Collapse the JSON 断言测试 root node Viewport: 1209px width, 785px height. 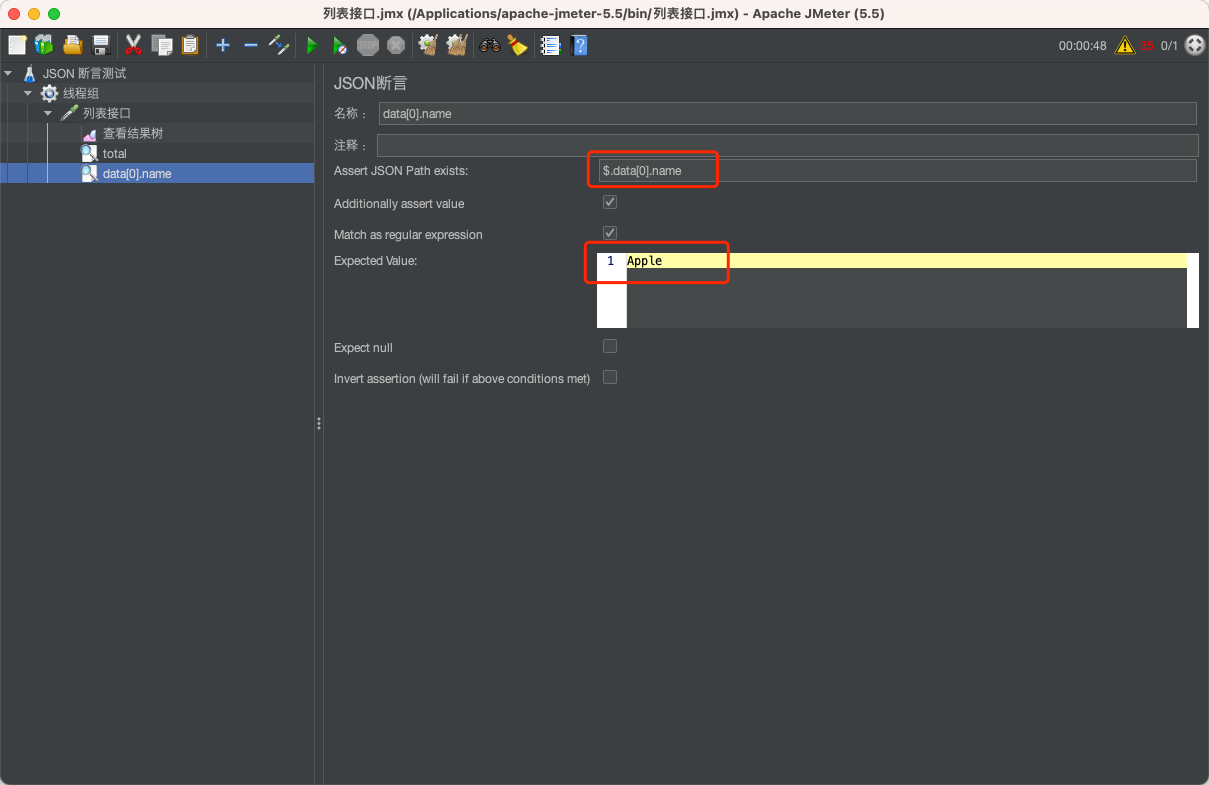(x=8, y=72)
